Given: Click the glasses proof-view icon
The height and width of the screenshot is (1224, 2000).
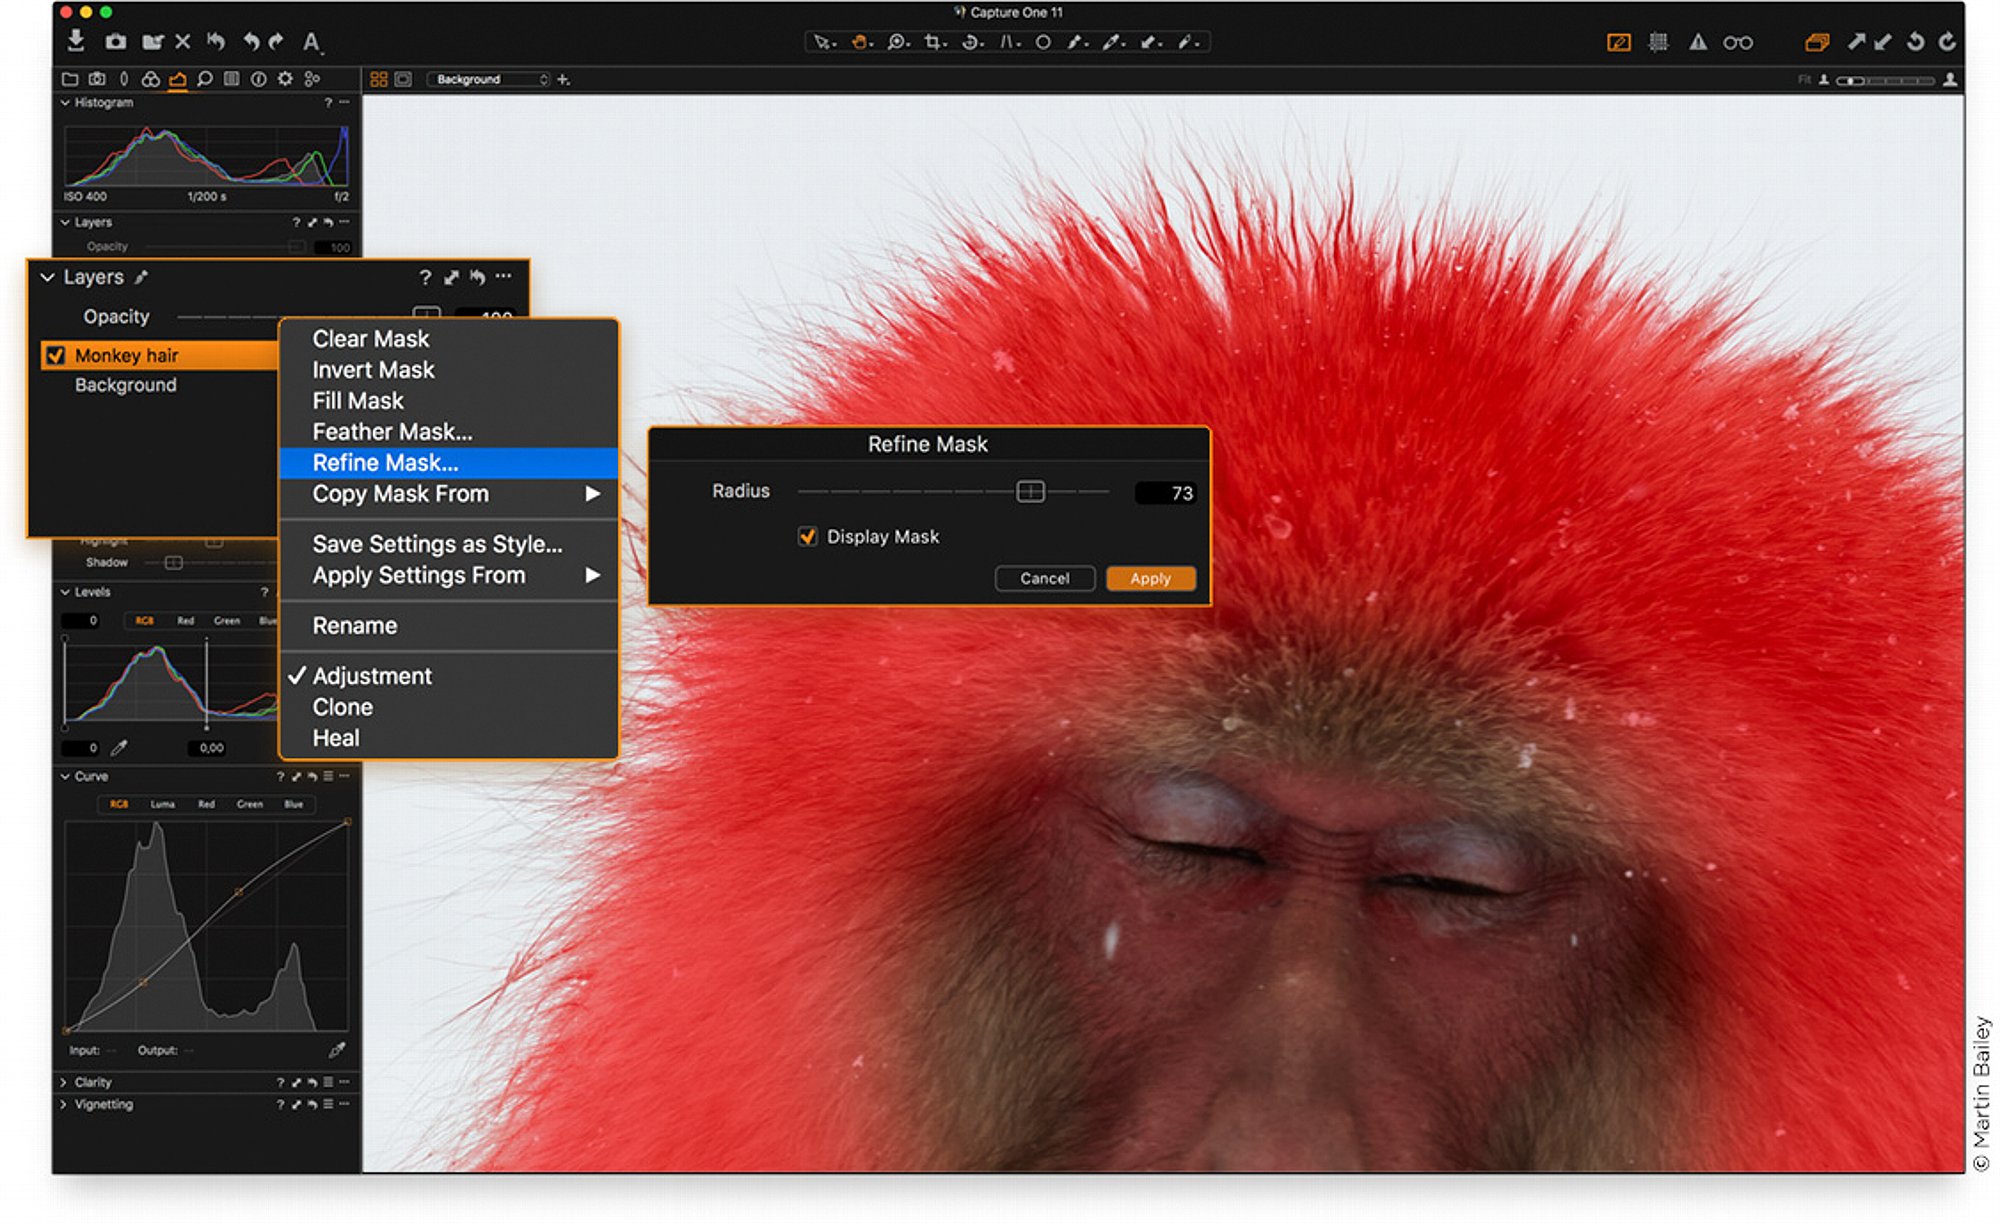Looking at the screenshot, I should [1738, 42].
